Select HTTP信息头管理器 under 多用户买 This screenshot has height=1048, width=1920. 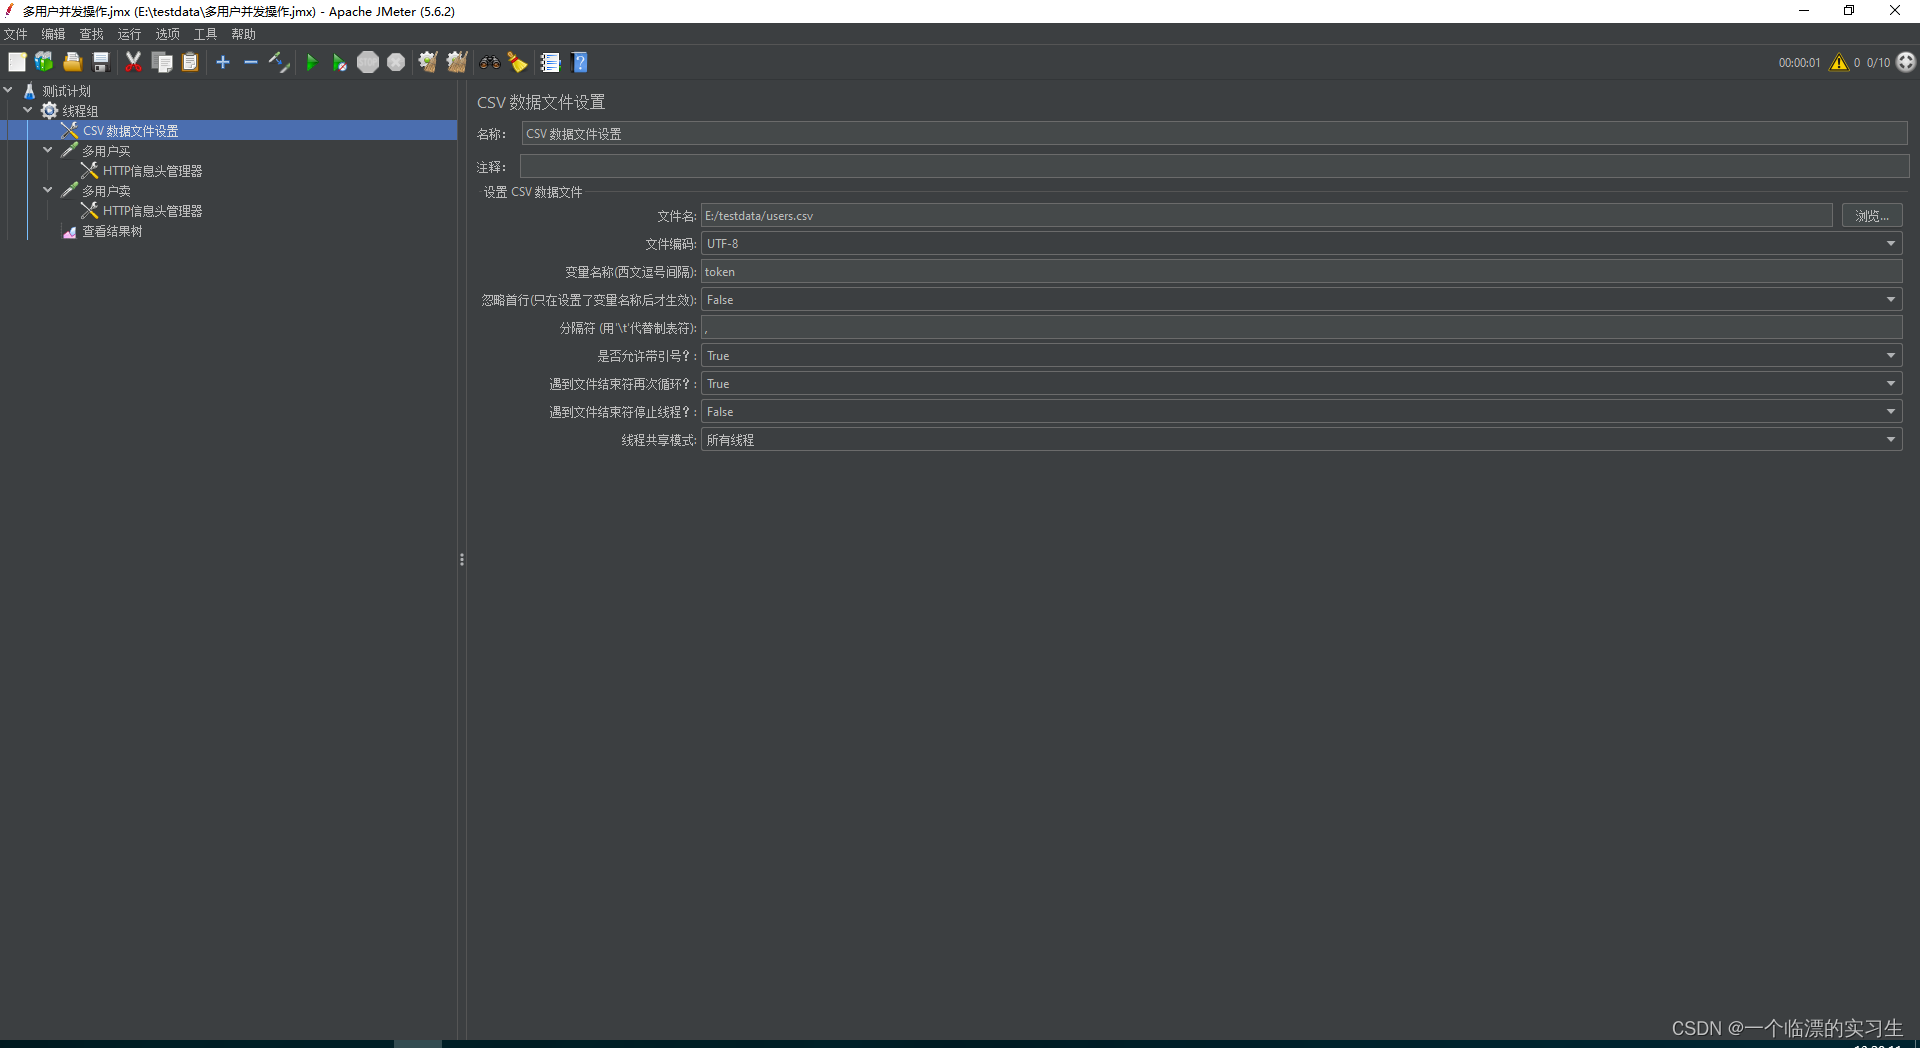click(152, 171)
